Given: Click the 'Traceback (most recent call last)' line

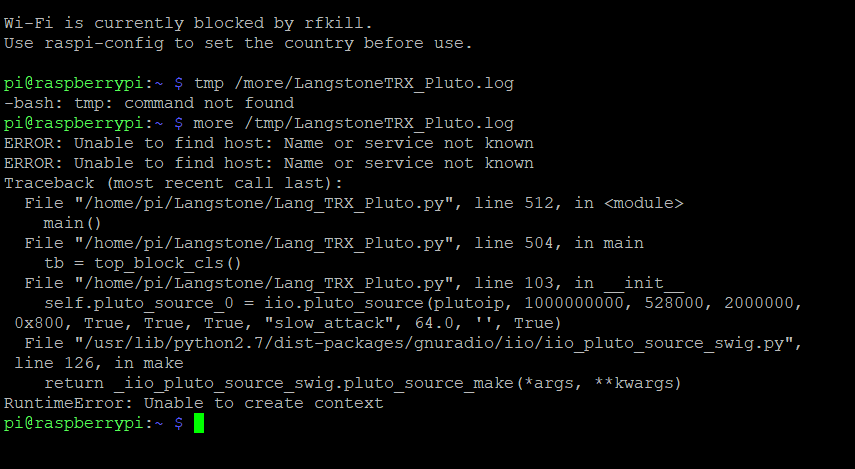Looking at the screenshot, I should point(173,183).
